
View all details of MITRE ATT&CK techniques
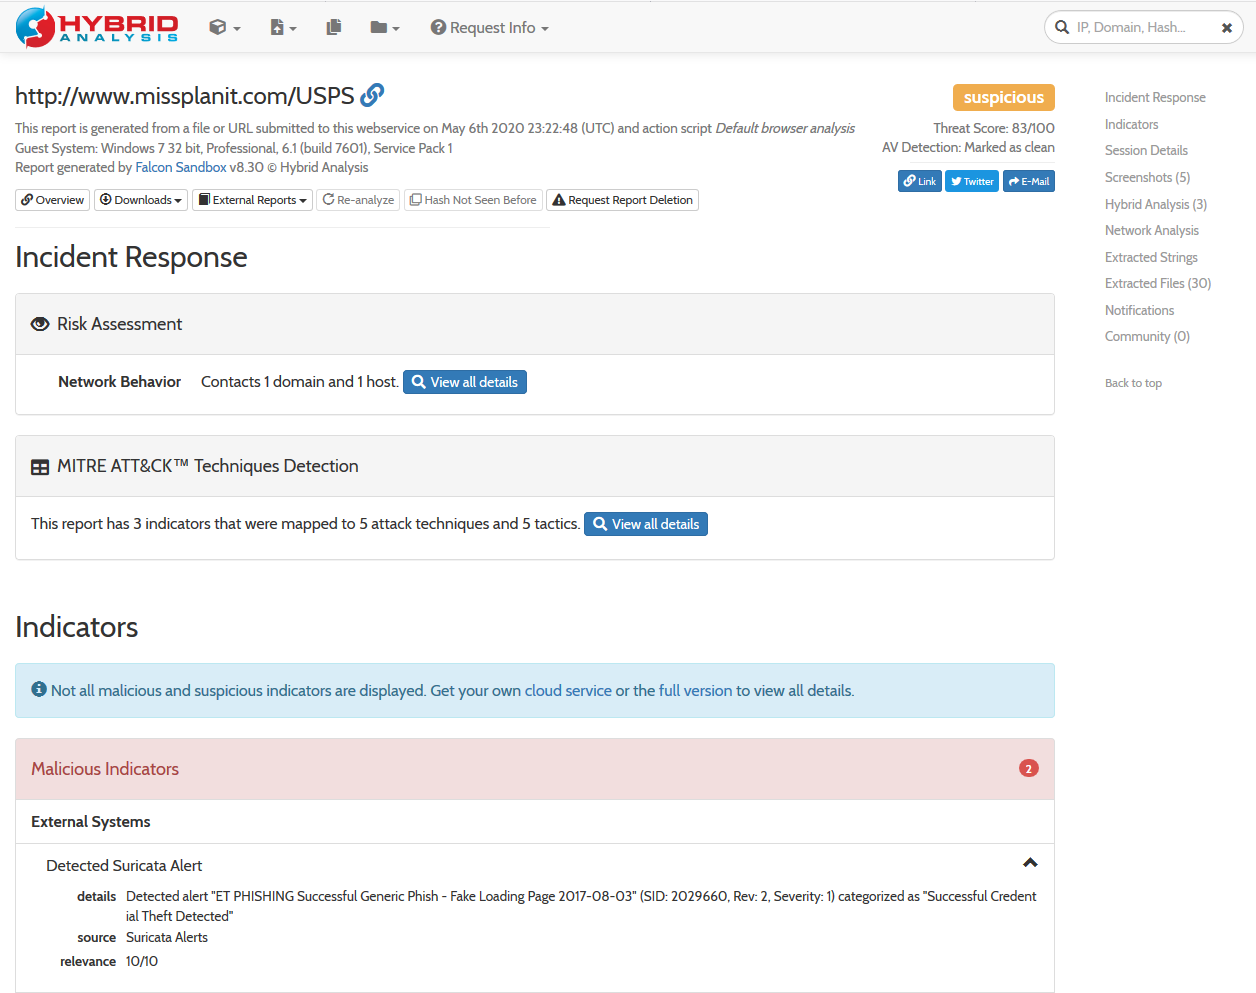coord(646,524)
